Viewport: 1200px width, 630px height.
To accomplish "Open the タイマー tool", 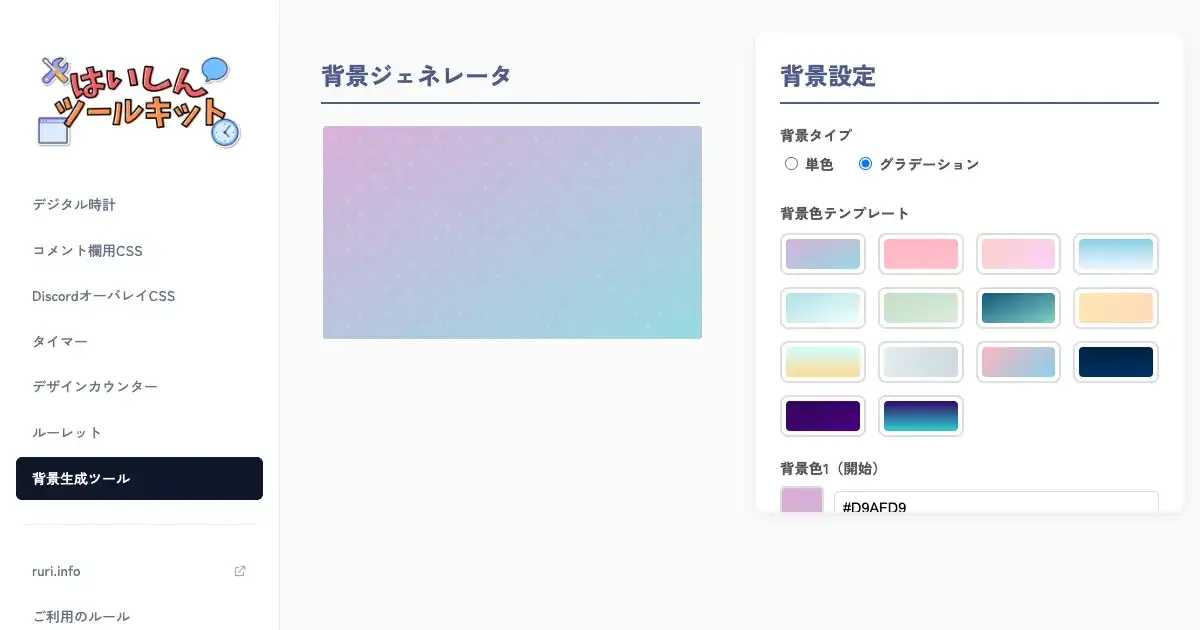I will [60, 342].
